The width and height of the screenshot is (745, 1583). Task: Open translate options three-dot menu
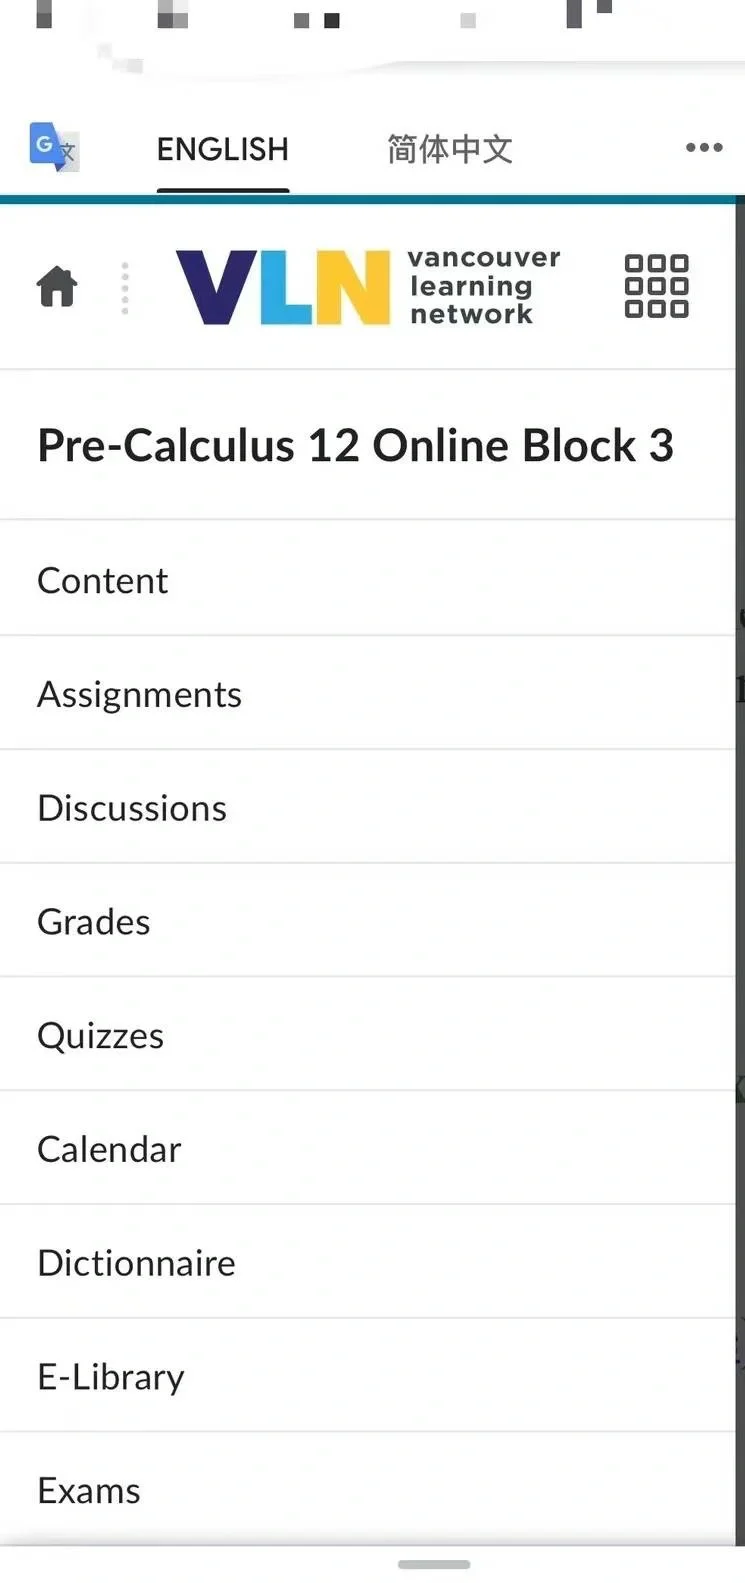(704, 147)
